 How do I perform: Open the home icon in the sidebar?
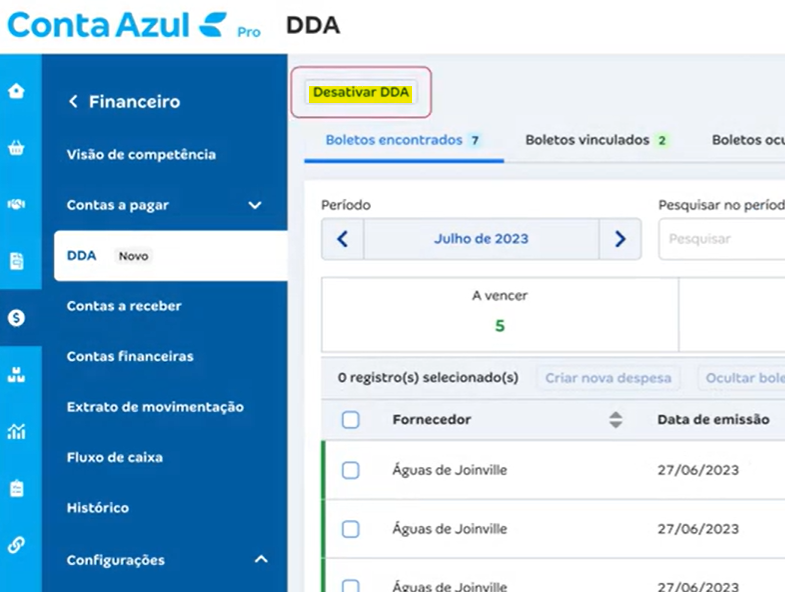pos(16,91)
